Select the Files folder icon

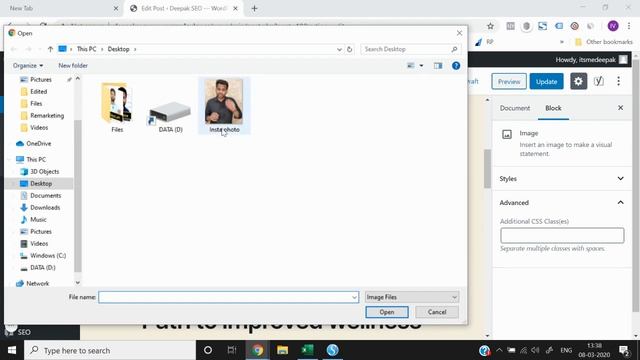(x=117, y=102)
